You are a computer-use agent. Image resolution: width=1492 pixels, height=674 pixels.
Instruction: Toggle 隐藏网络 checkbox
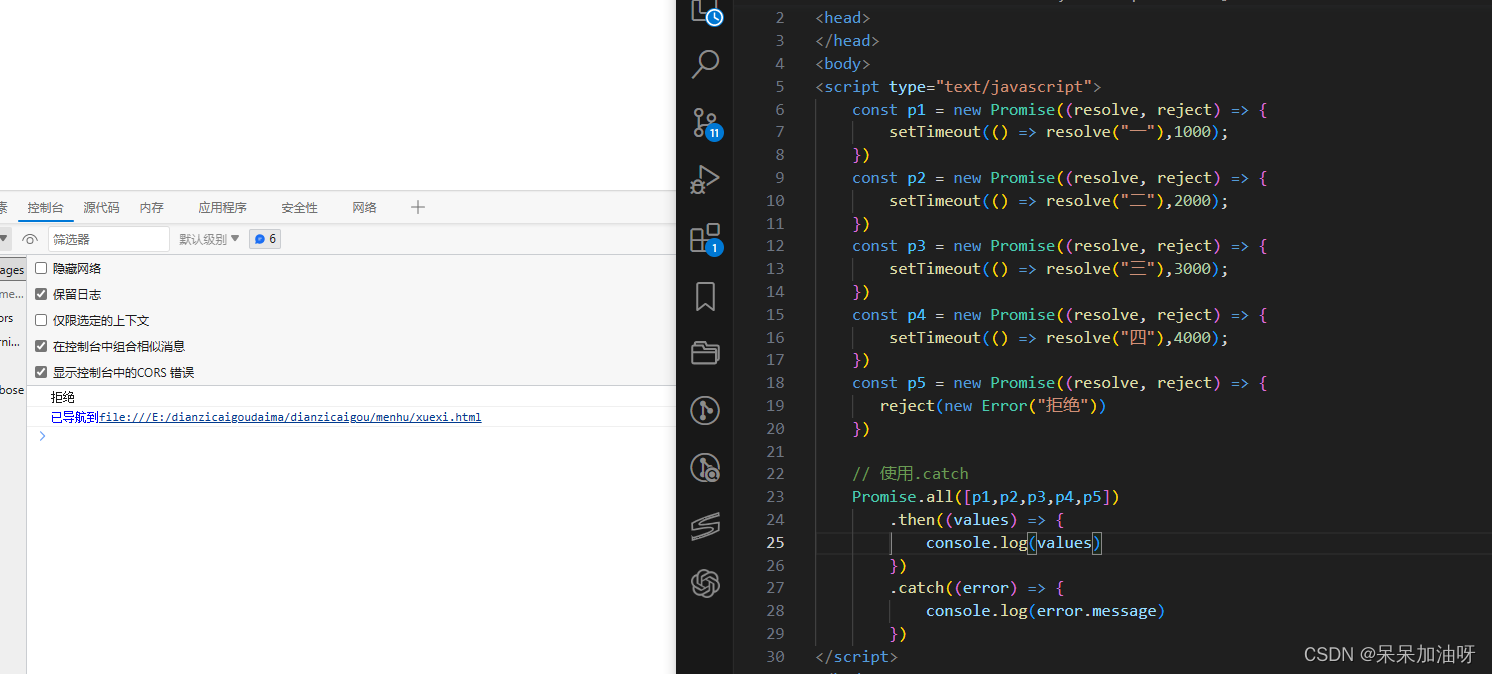pyautogui.click(x=41, y=268)
